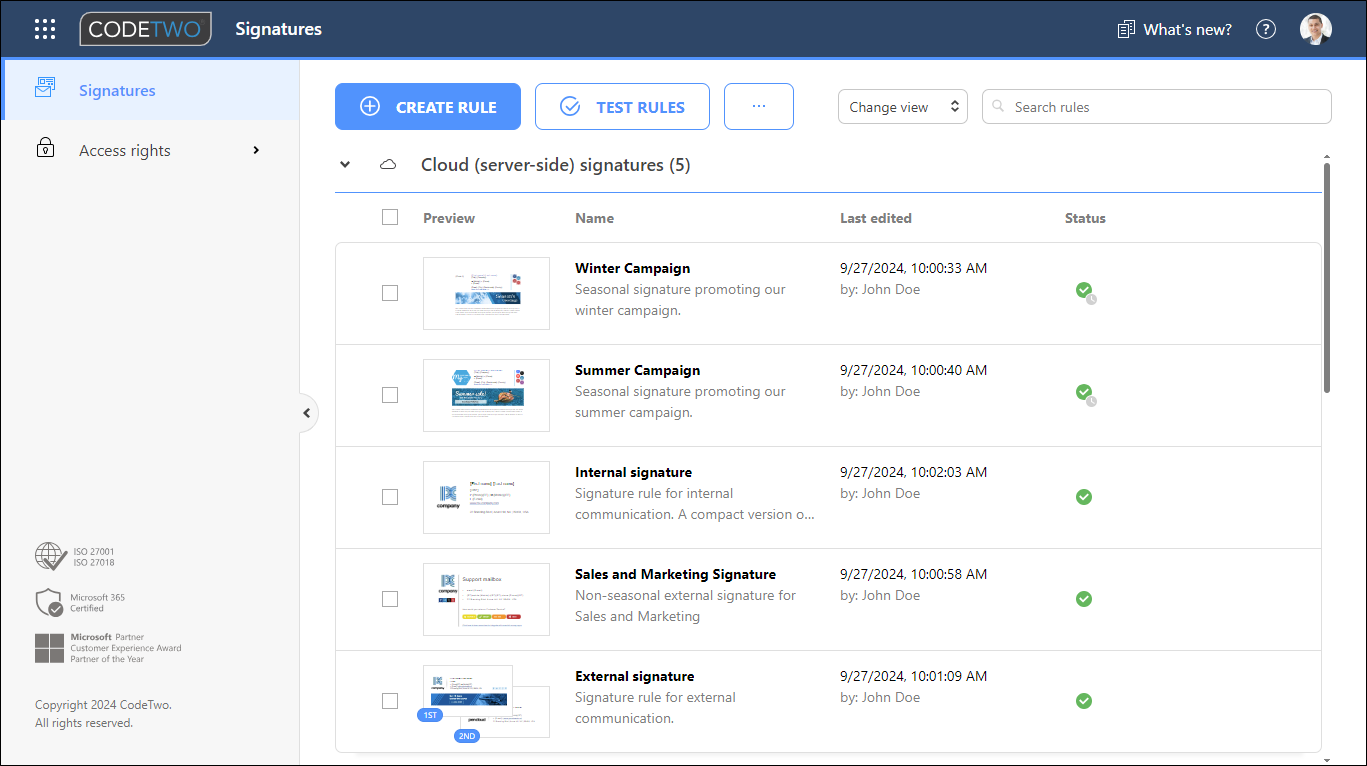Collapse the Cloud server-side signatures section
The height and width of the screenshot is (766, 1367).
(344, 164)
